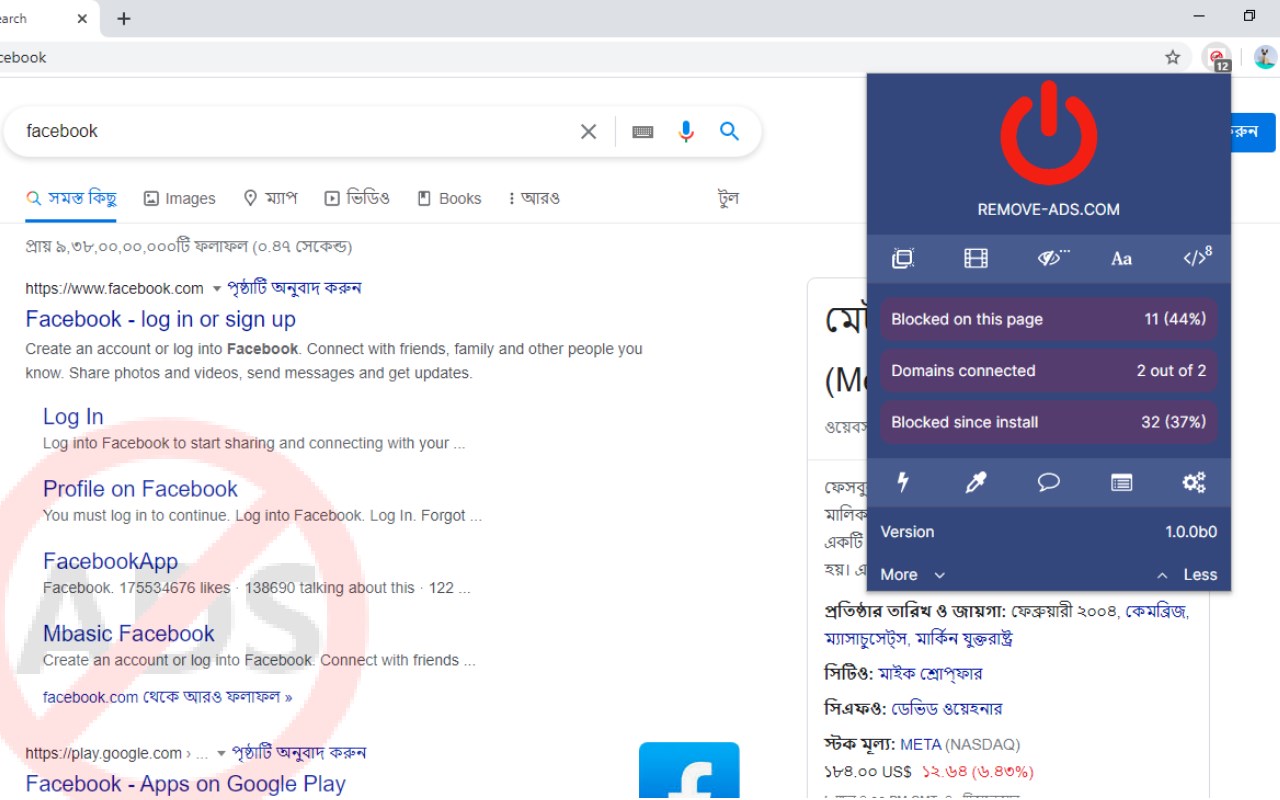Screen dimensions: 1280x800
Task: Toggle cosmetic filtering eye icon
Action: click(x=1052, y=258)
